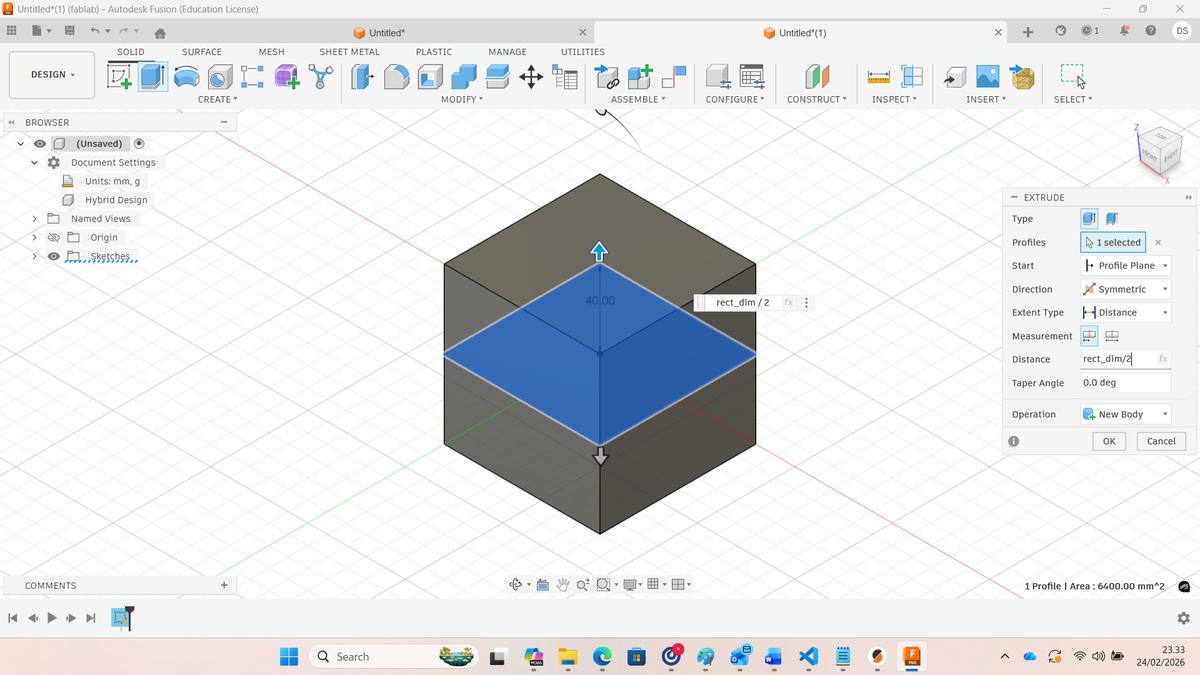Open Visual Studio Code from taskbar
The height and width of the screenshot is (675, 1200).
[809, 657]
